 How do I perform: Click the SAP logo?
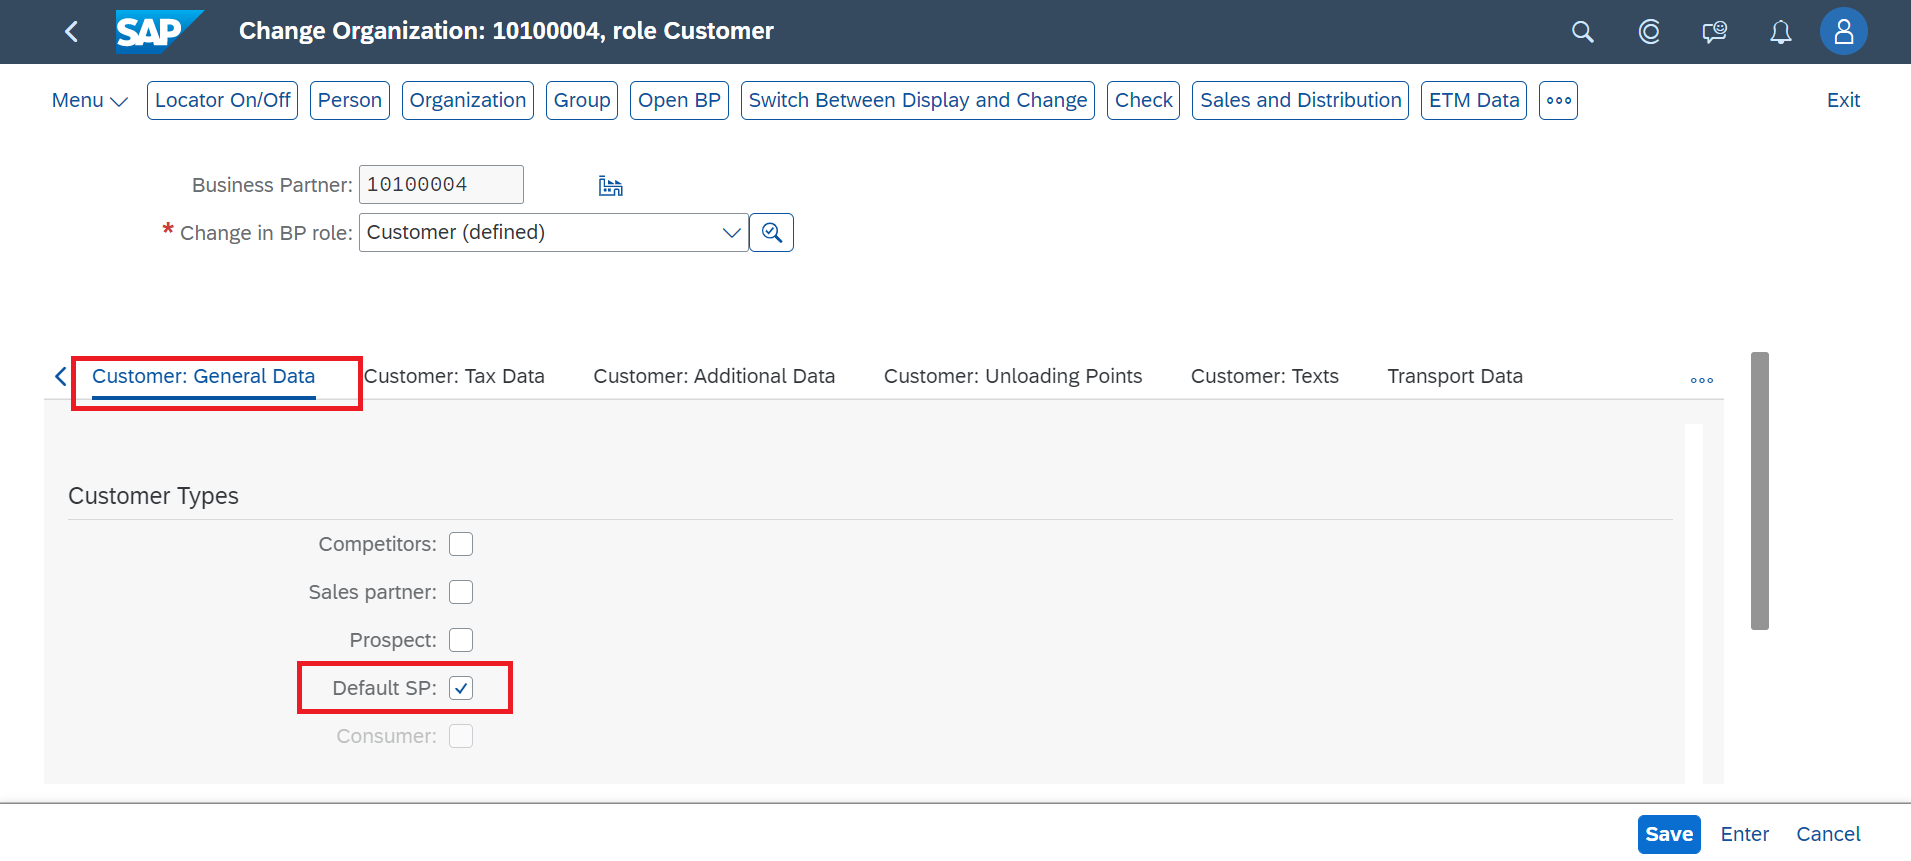(x=159, y=31)
